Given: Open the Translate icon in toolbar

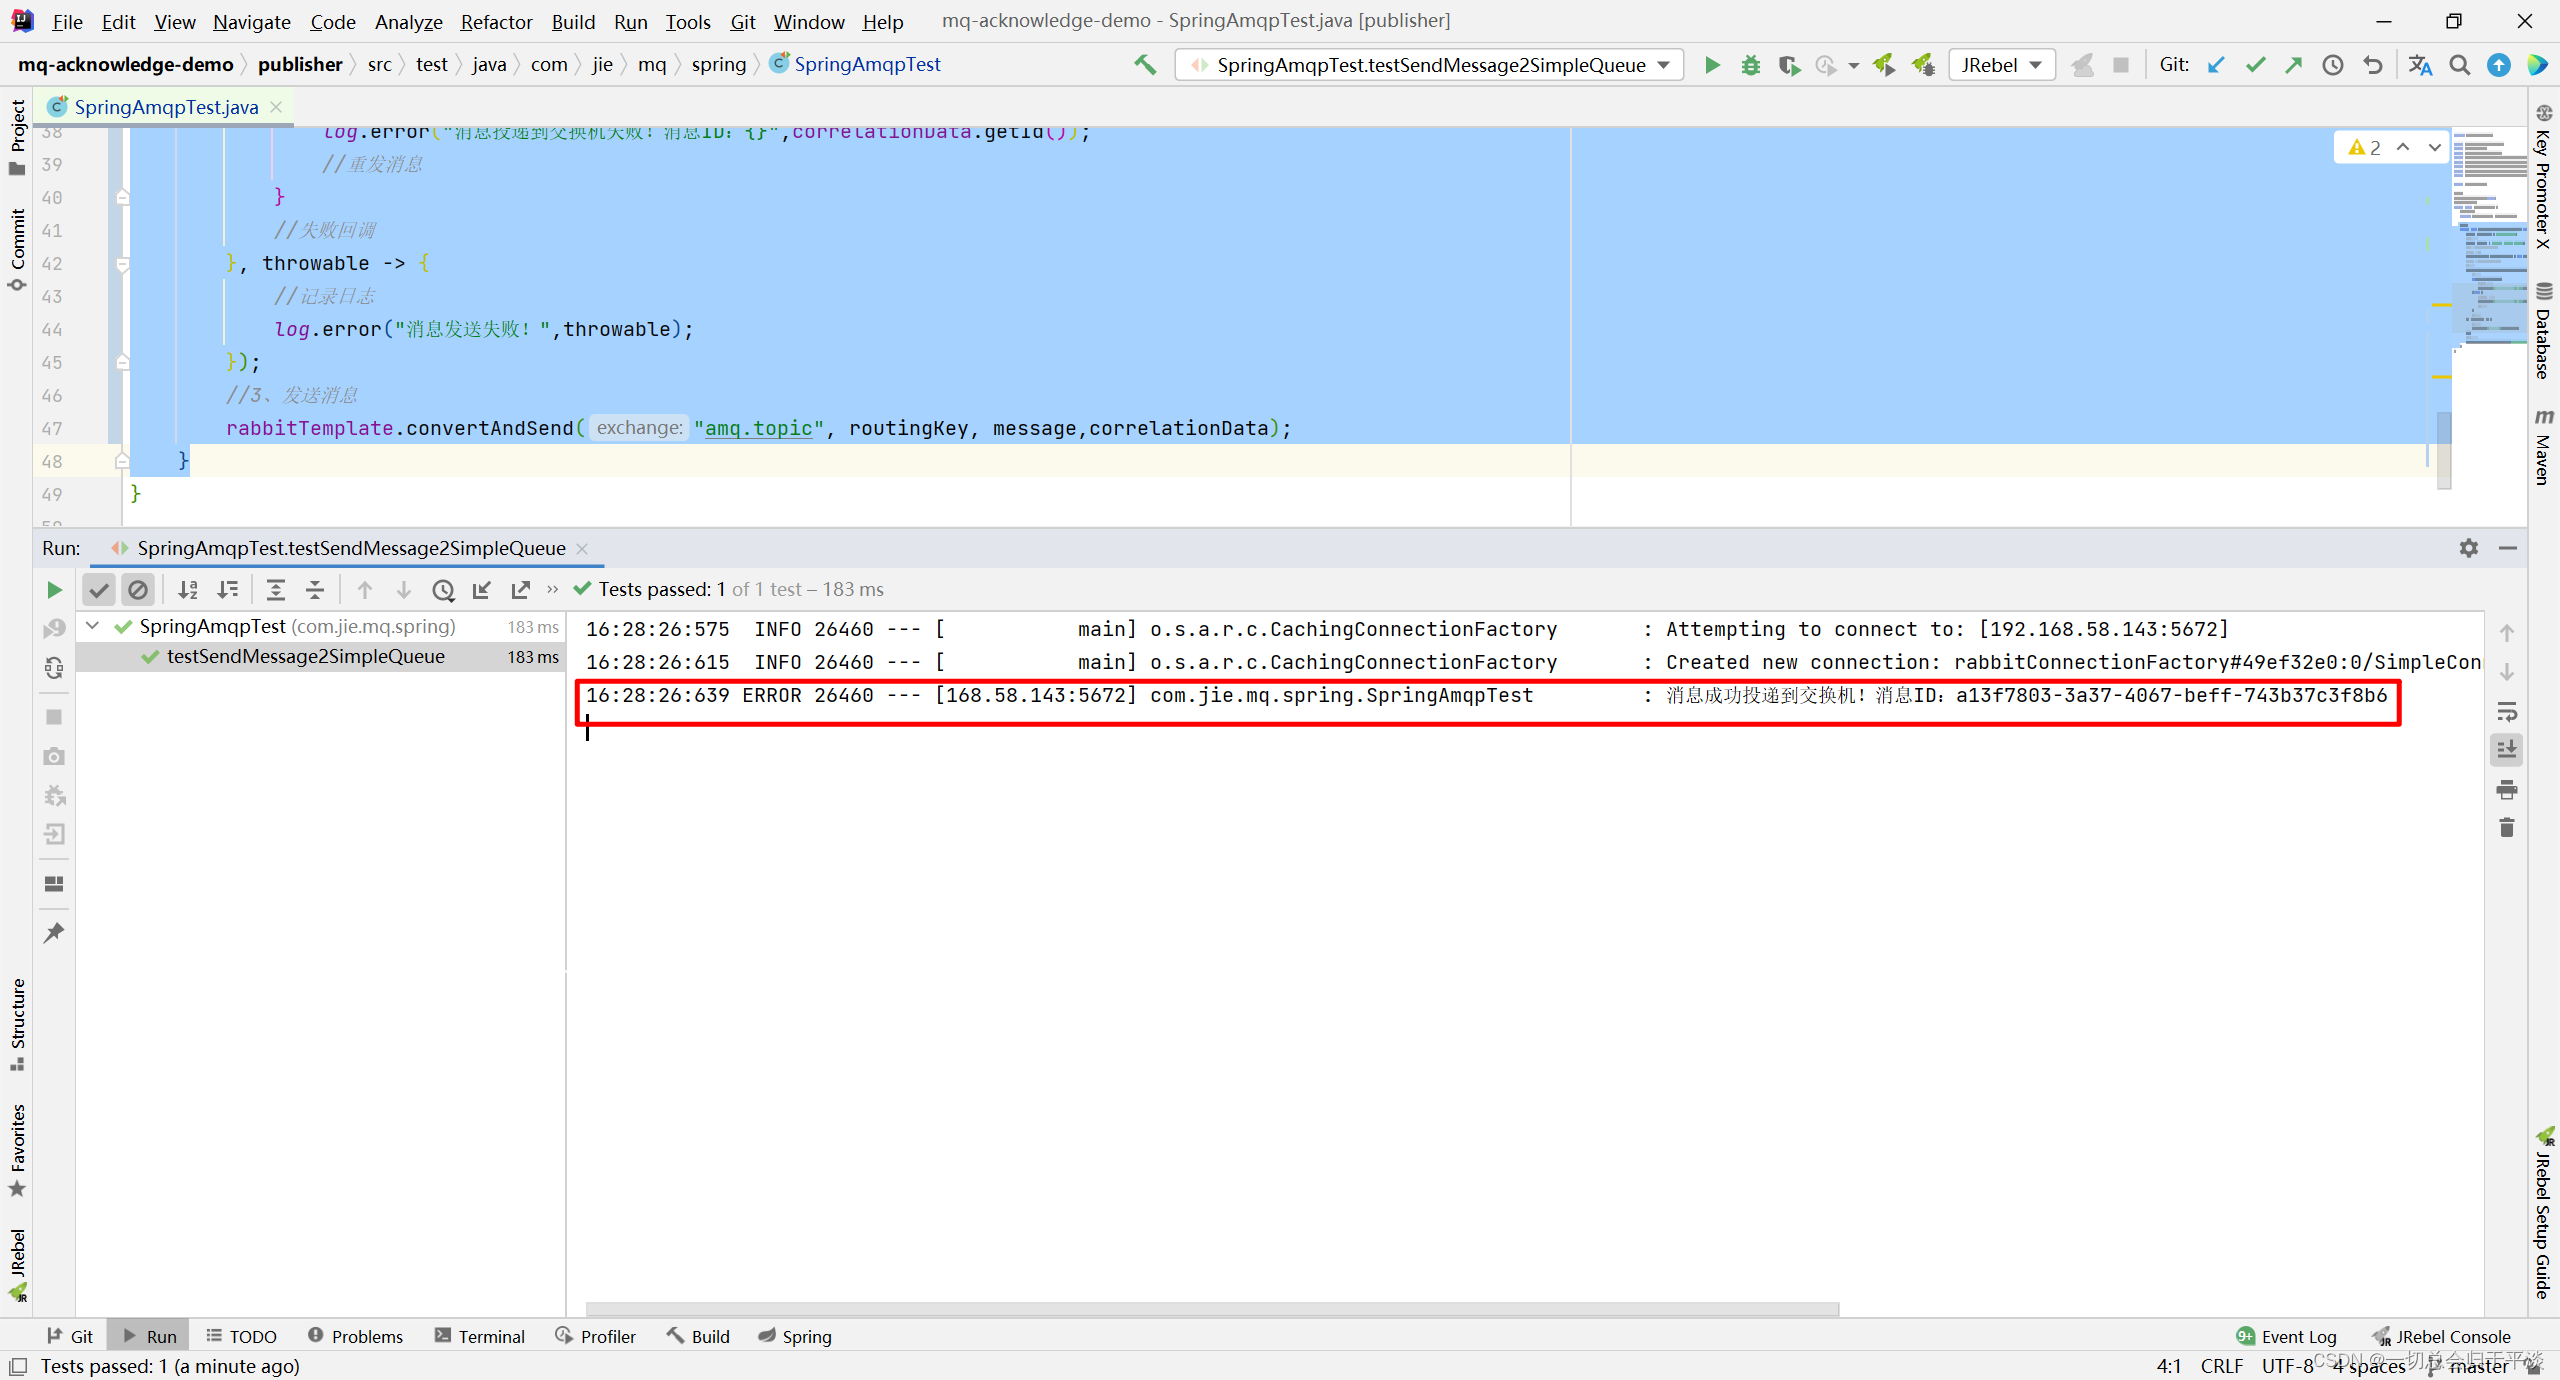Looking at the screenshot, I should [x=2420, y=65].
